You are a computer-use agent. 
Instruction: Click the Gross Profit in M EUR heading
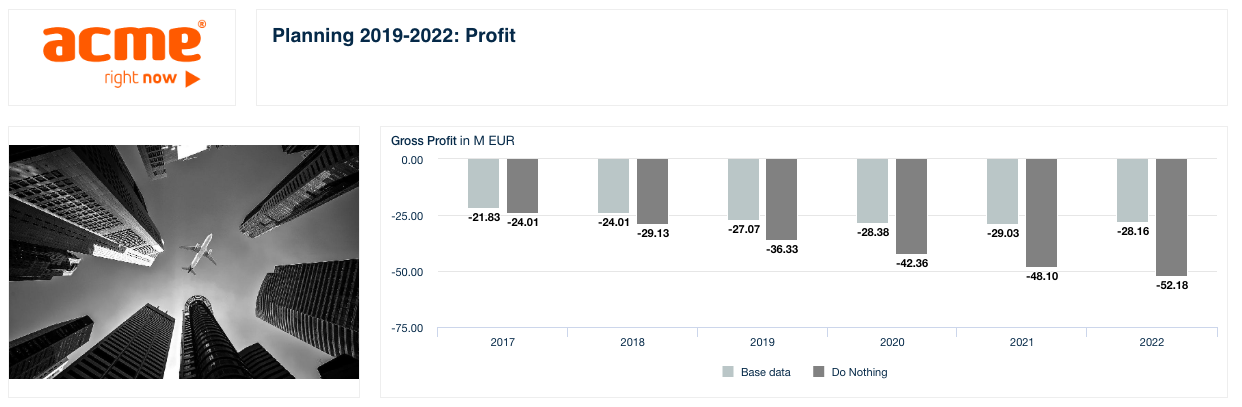pos(452,140)
